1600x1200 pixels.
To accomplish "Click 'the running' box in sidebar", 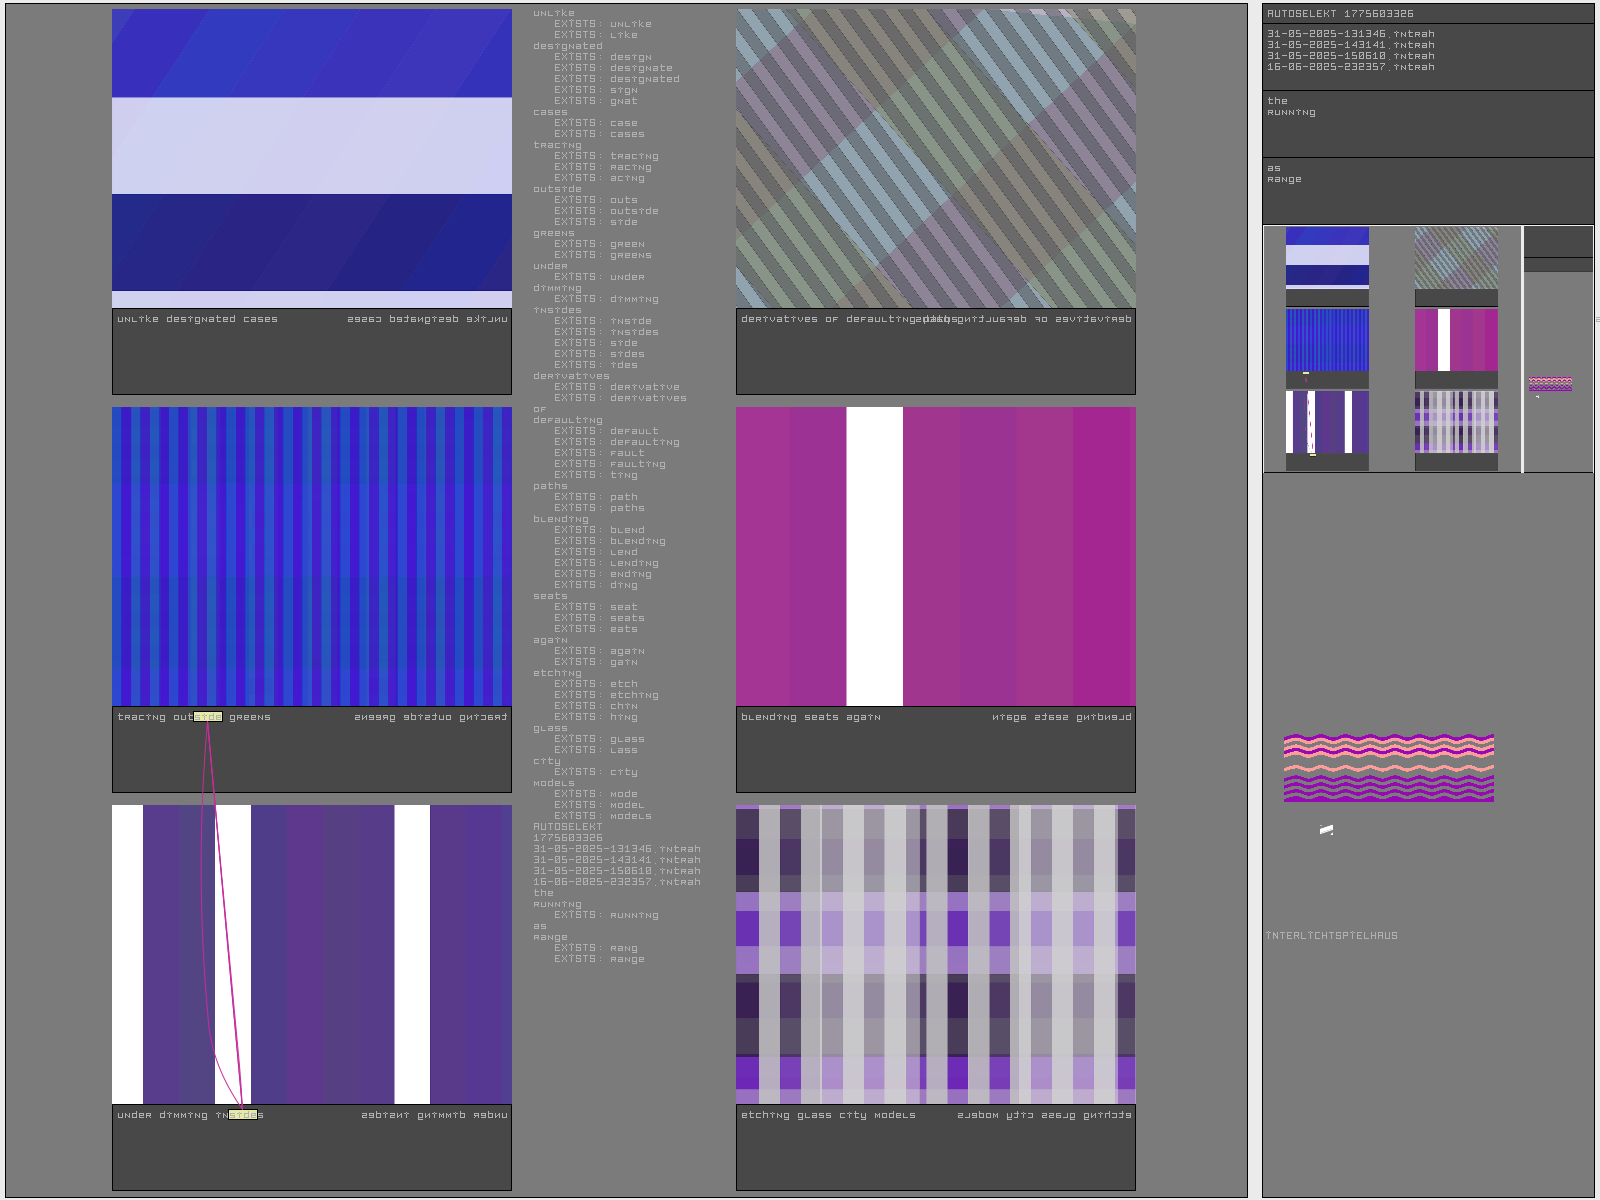I will pyautogui.click(x=1427, y=123).
